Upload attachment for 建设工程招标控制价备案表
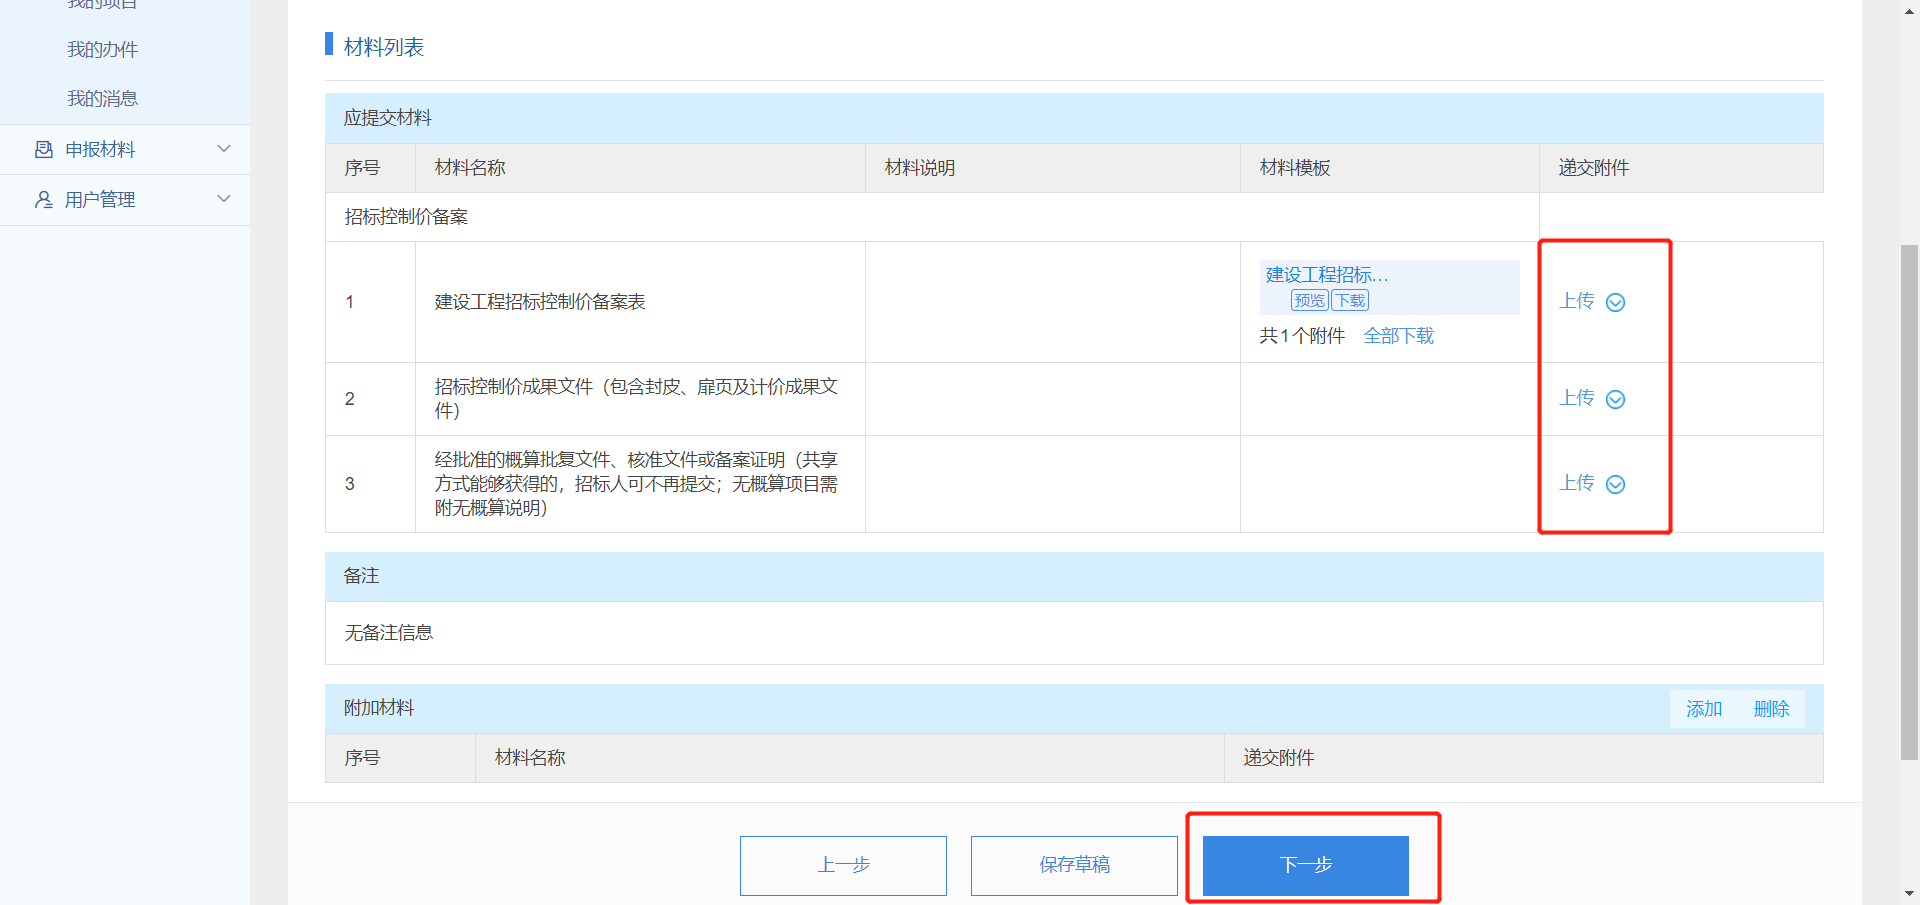This screenshot has width=1920, height=905. tap(1577, 302)
